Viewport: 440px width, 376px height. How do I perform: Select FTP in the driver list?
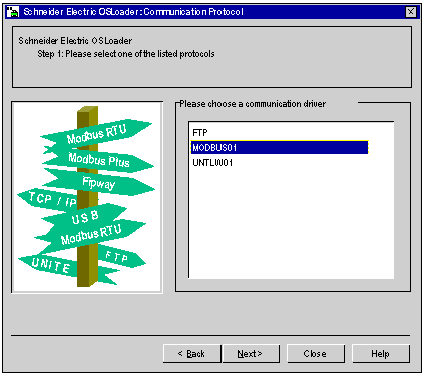pyautogui.click(x=279, y=133)
